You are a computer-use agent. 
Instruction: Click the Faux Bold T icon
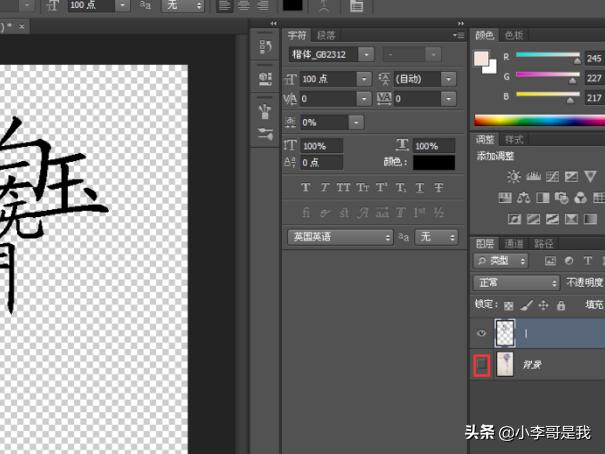click(x=306, y=187)
